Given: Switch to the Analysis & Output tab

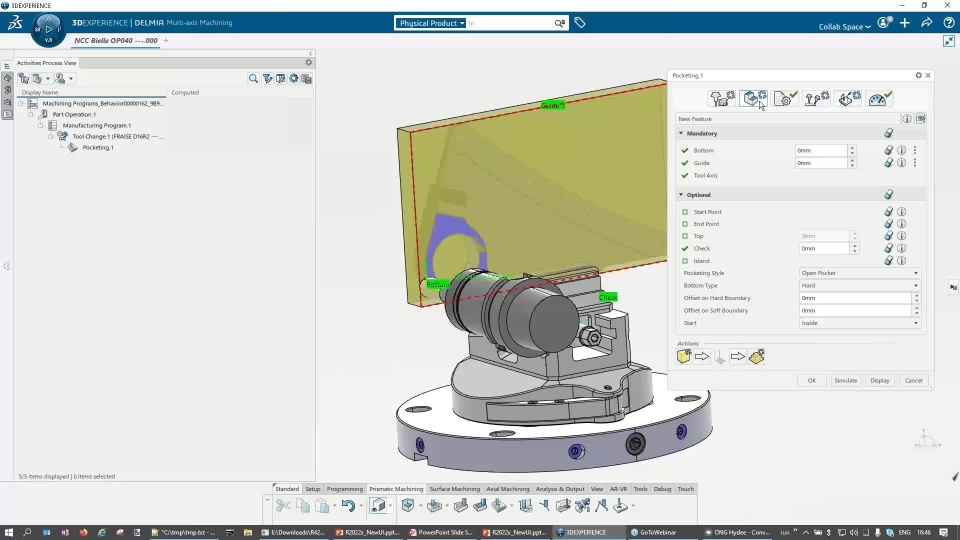Looking at the screenshot, I should (560, 489).
